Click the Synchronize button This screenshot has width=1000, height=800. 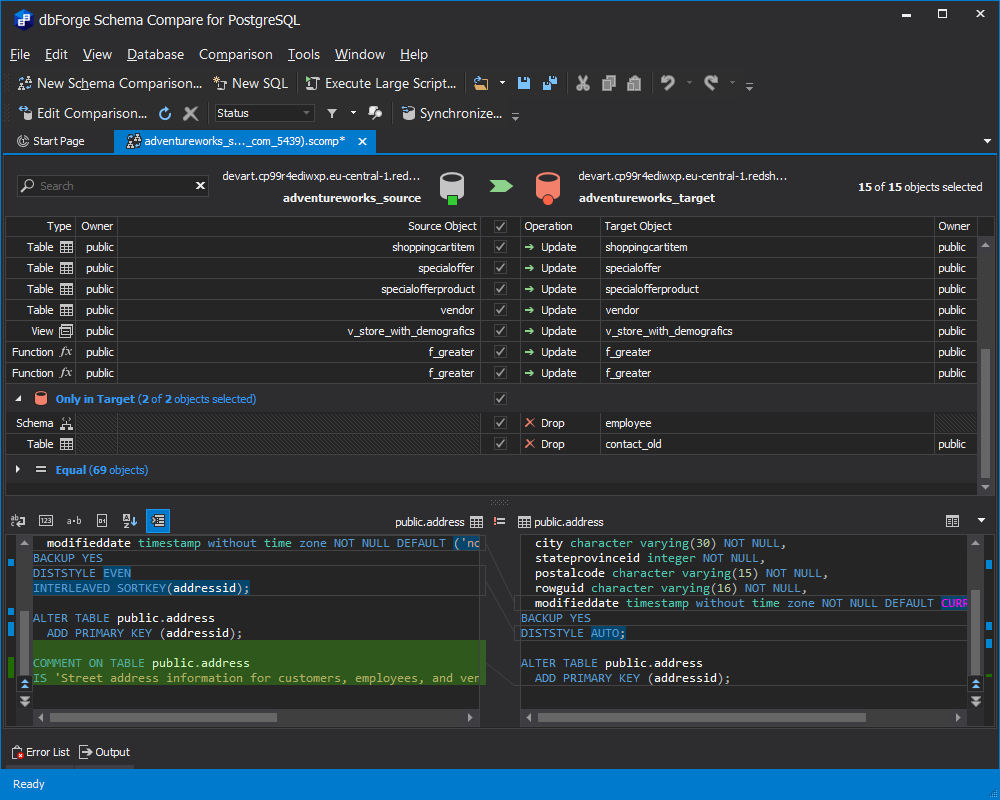coord(452,114)
